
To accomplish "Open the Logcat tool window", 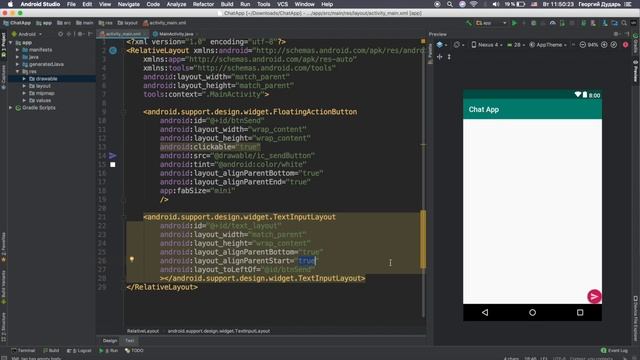I will coord(80,351).
